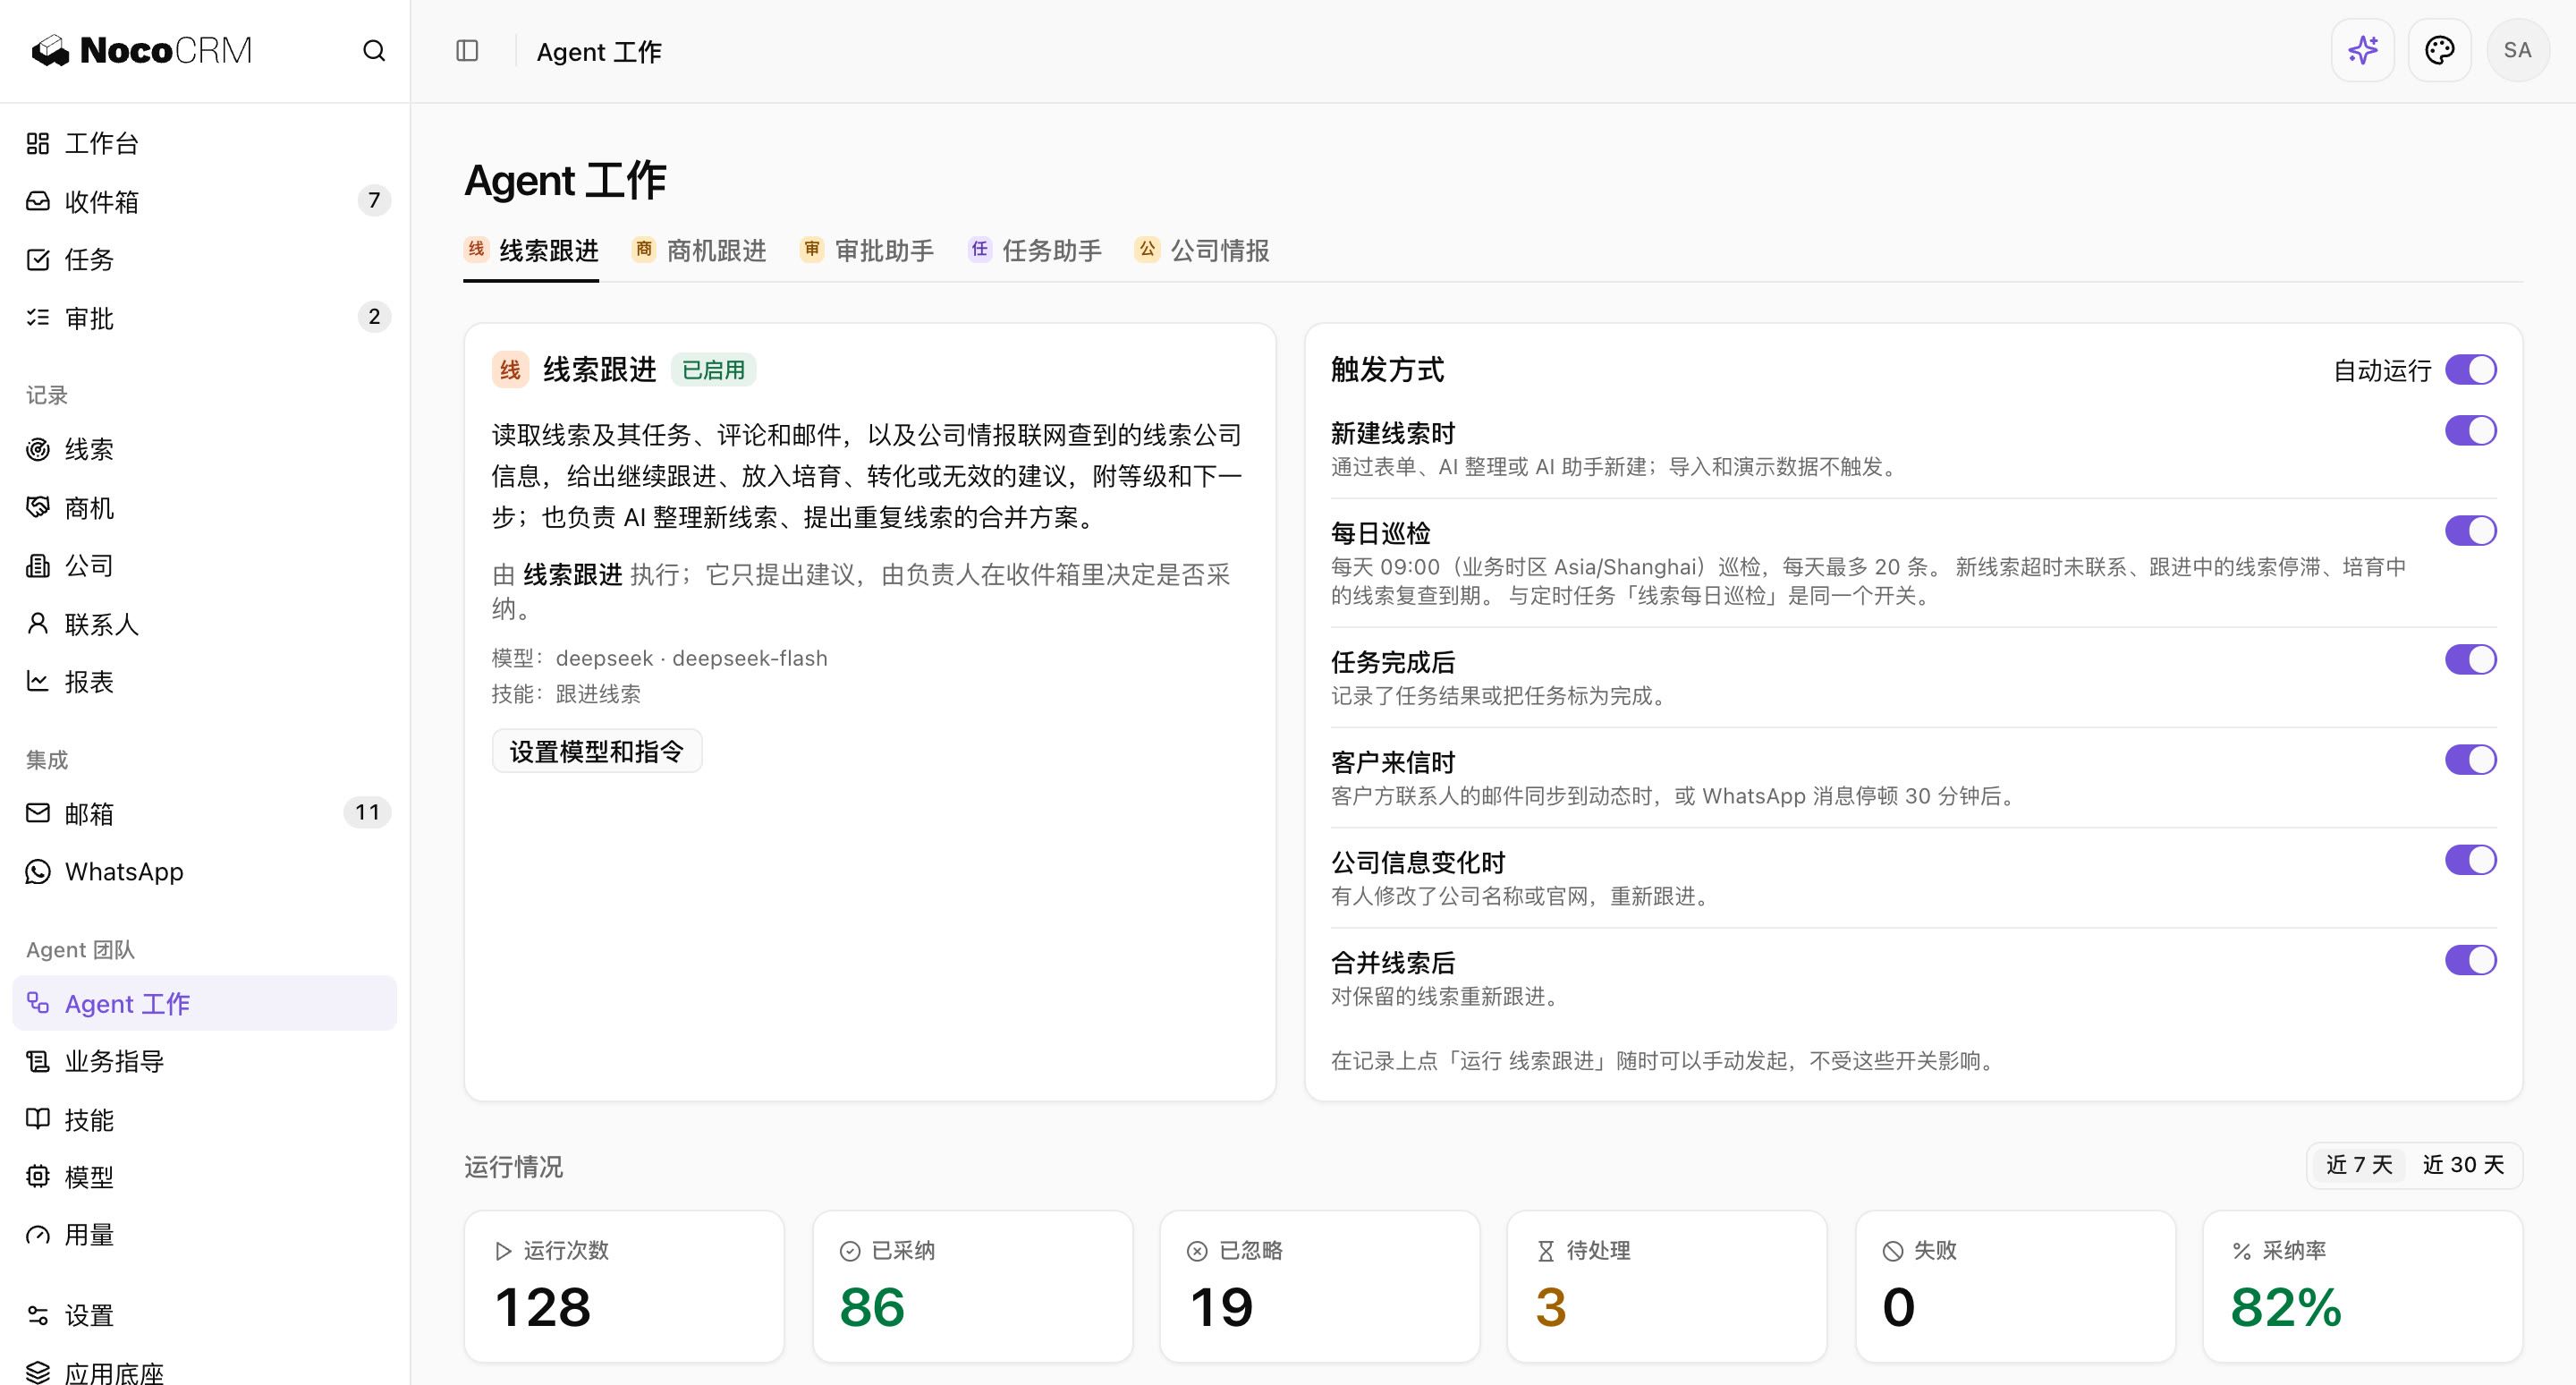Toggle the 每日巡检 trigger switch
The width and height of the screenshot is (2576, 1385).
[2470, 531]
